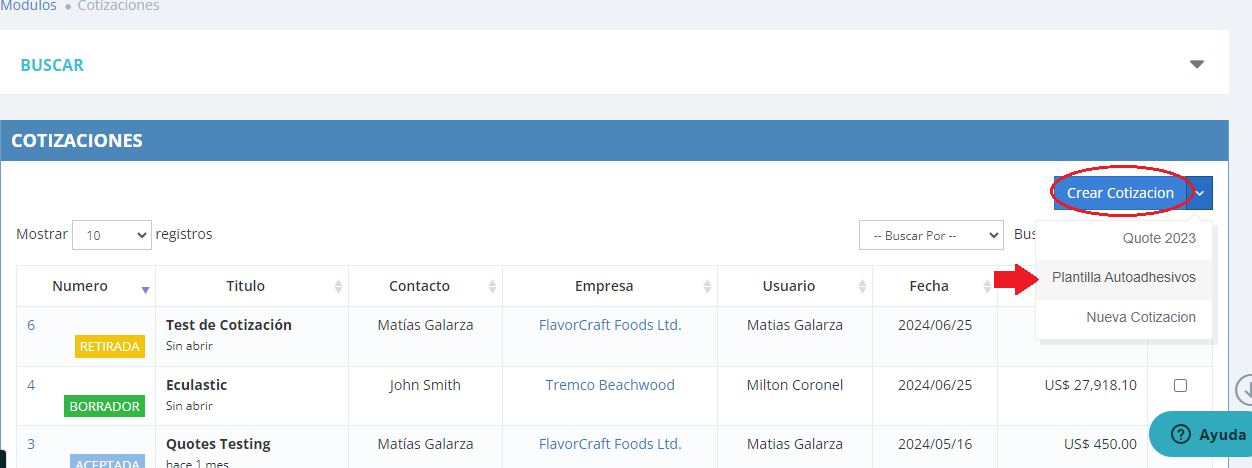Choose Plantilla Autoadhesivos from the menu
This screenshot has width=1252, height=468.
tap(1123, 277)
